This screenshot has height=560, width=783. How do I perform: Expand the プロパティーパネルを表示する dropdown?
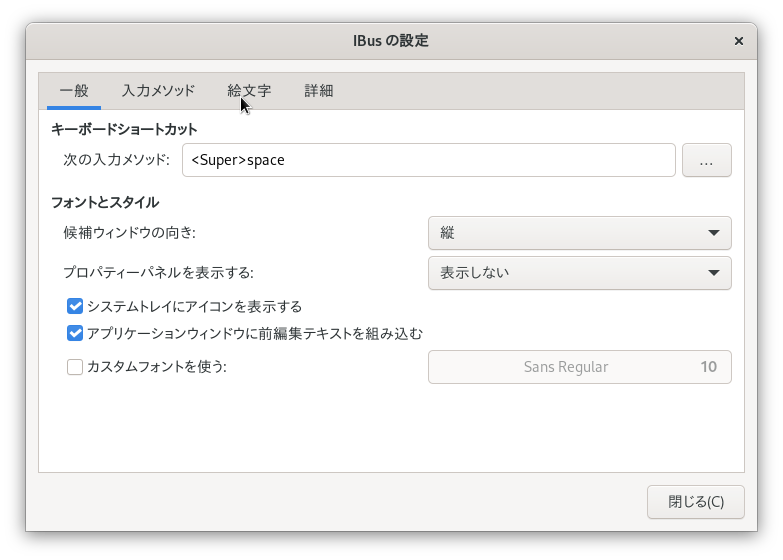point(580,273)
